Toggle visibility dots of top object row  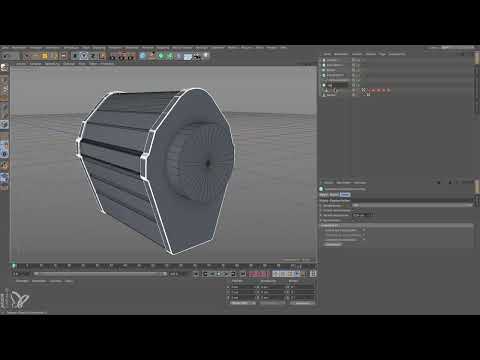(x=356, y=60)
